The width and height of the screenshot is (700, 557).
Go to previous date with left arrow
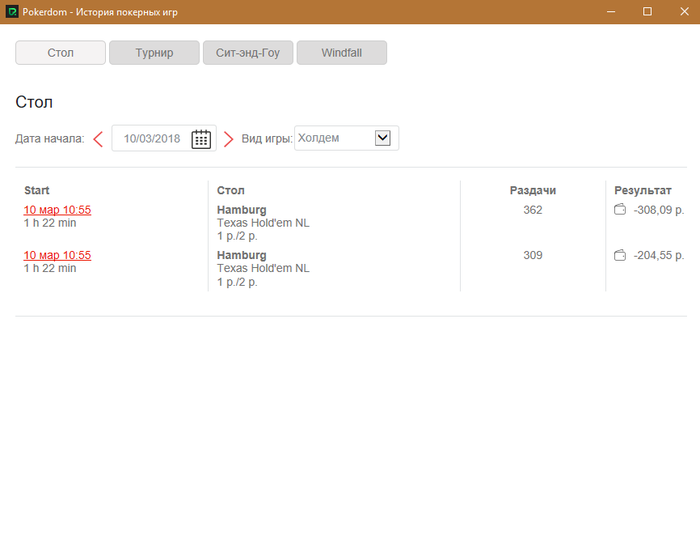coord(98,139)
